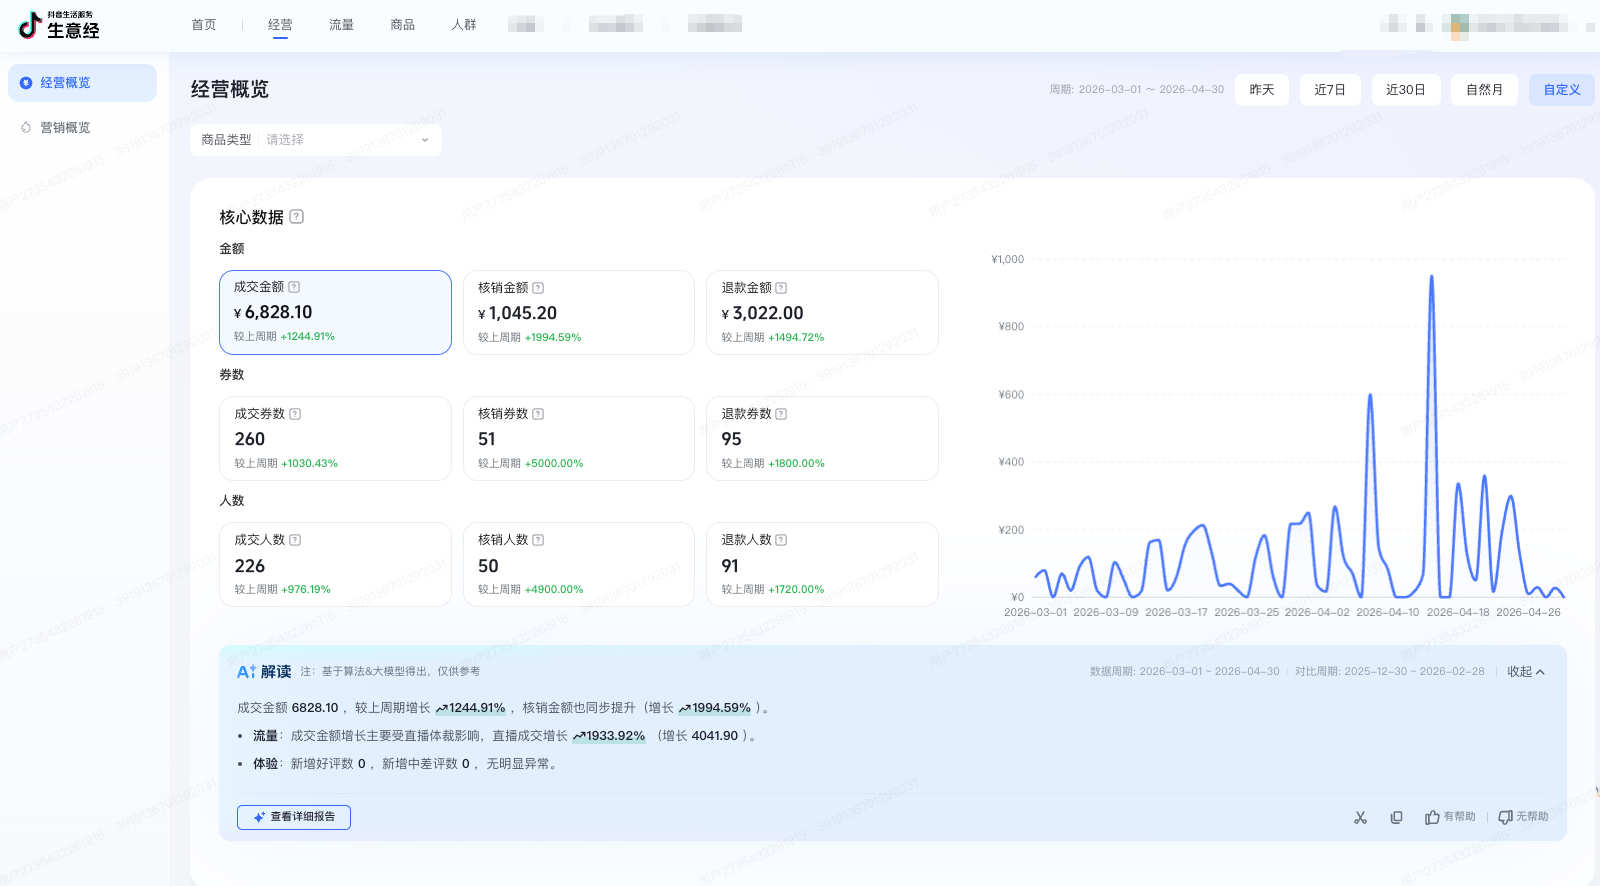Click the ¥6,828.10 value
Image resolution: width=1600 pixels, height=886 pixels.
click(x=273, y=312)
